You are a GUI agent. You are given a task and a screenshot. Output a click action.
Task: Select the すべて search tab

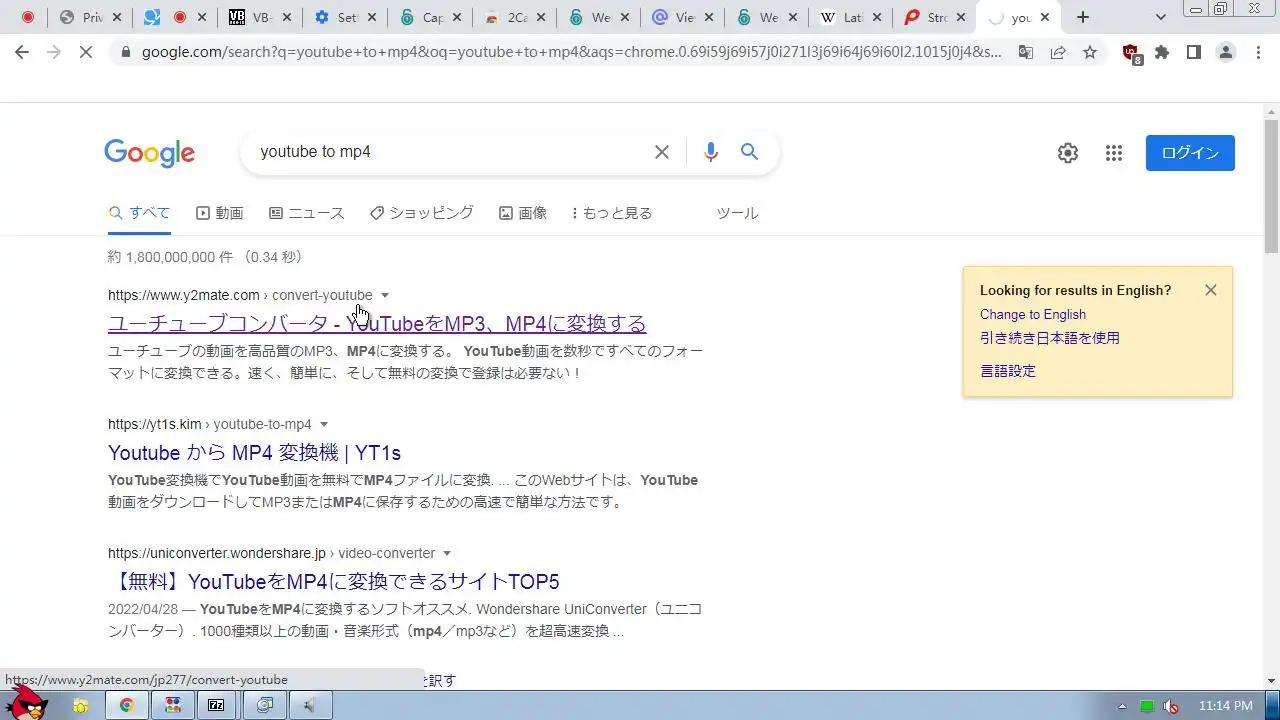tap(139, 213)
